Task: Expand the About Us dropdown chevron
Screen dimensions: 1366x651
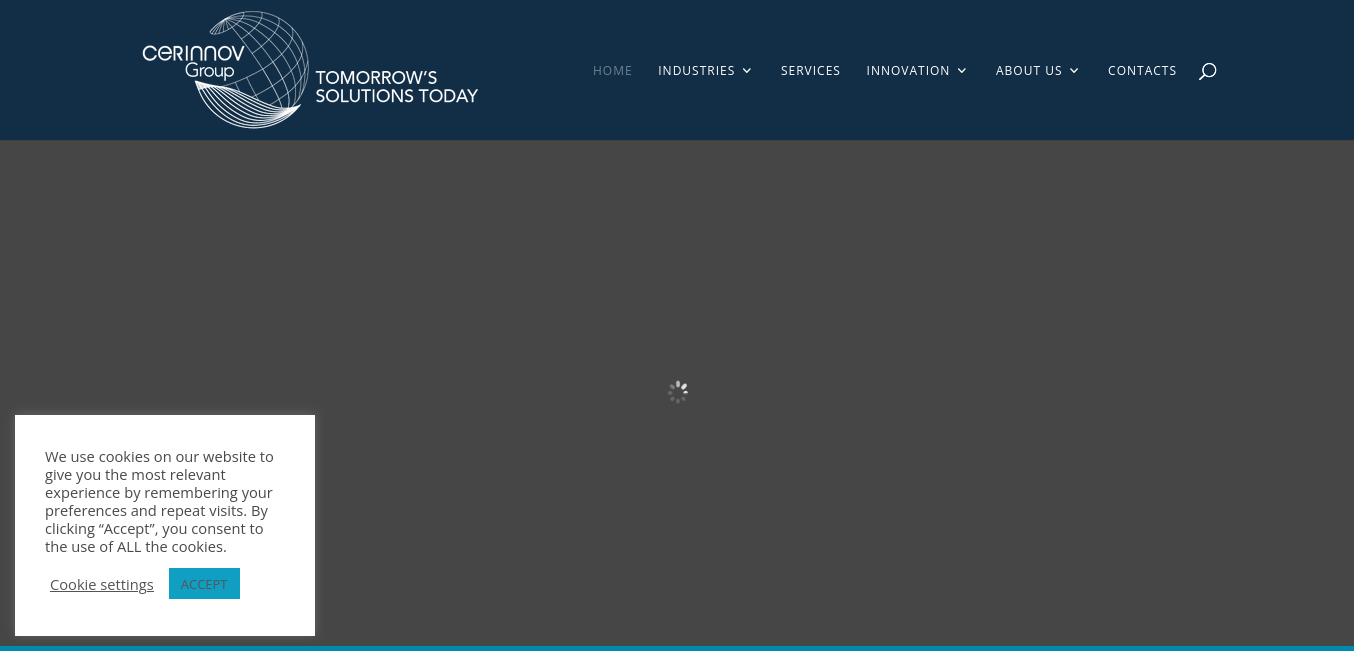Action: pos(1074,71)
